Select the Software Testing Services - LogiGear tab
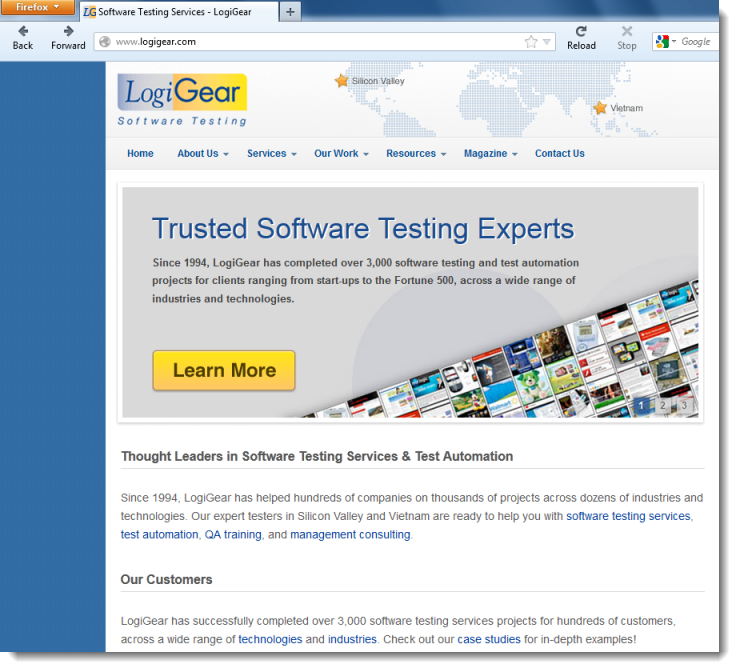 179,12
